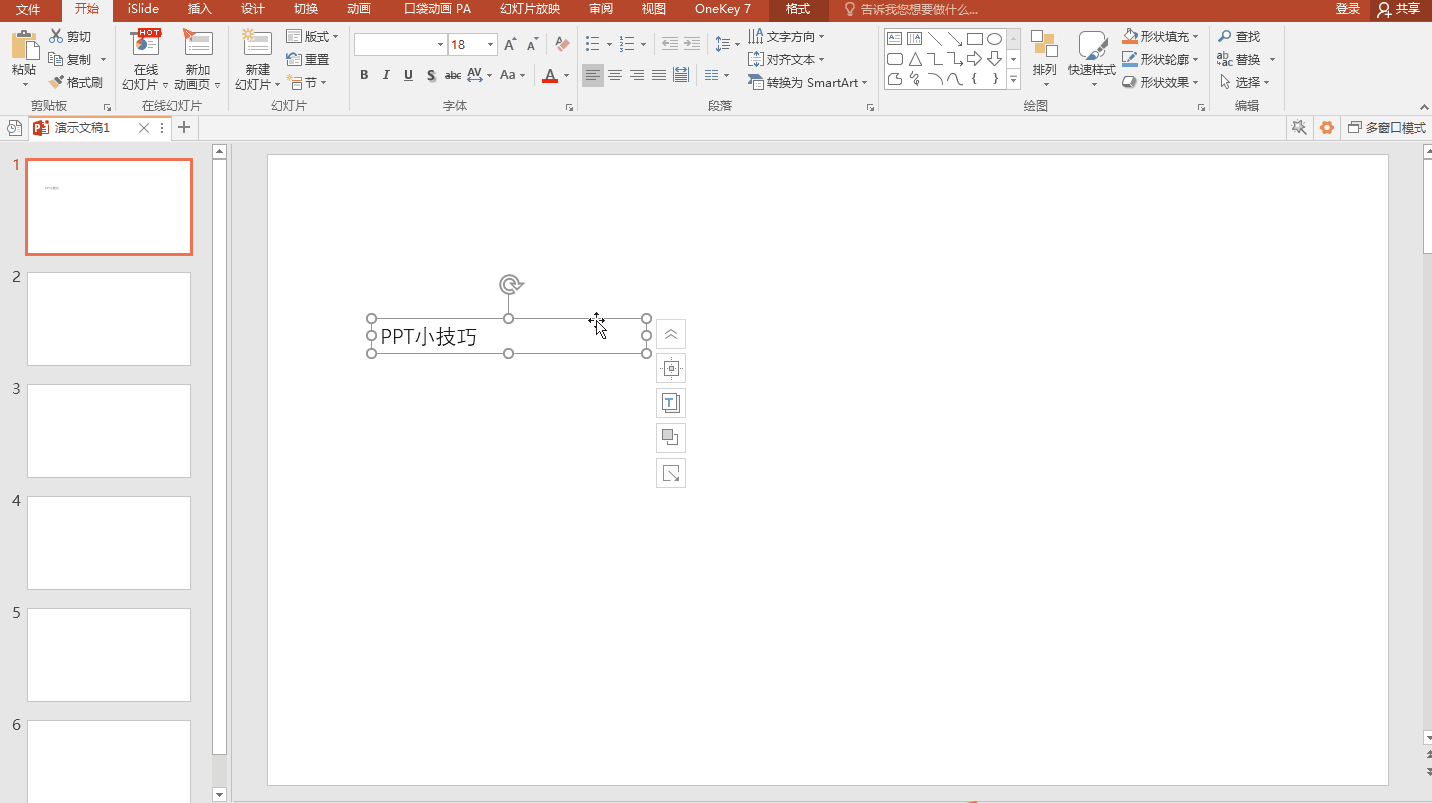Click the Cut (剪切) scissors button
The image size is (1432, 803).
[70, 36]
